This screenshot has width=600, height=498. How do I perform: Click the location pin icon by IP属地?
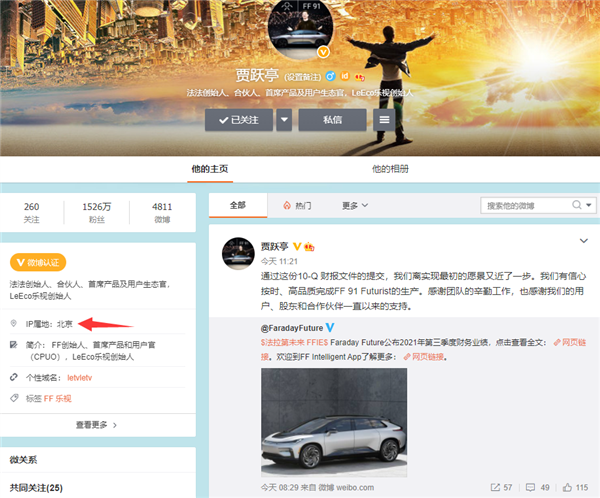[x=13, y=324]
